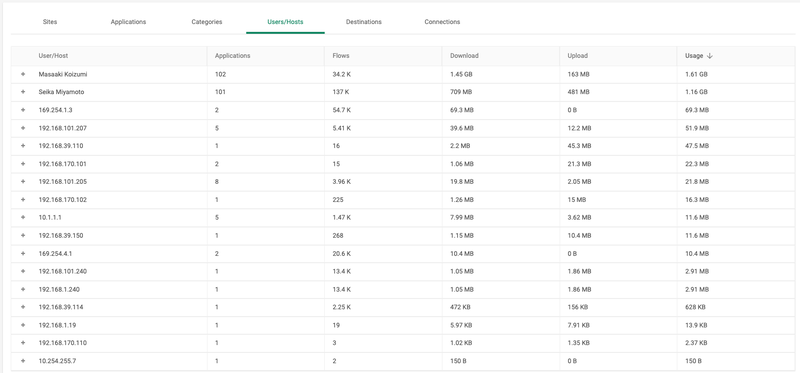Expand the 192.168.39.110 host row

click(23, 146)
